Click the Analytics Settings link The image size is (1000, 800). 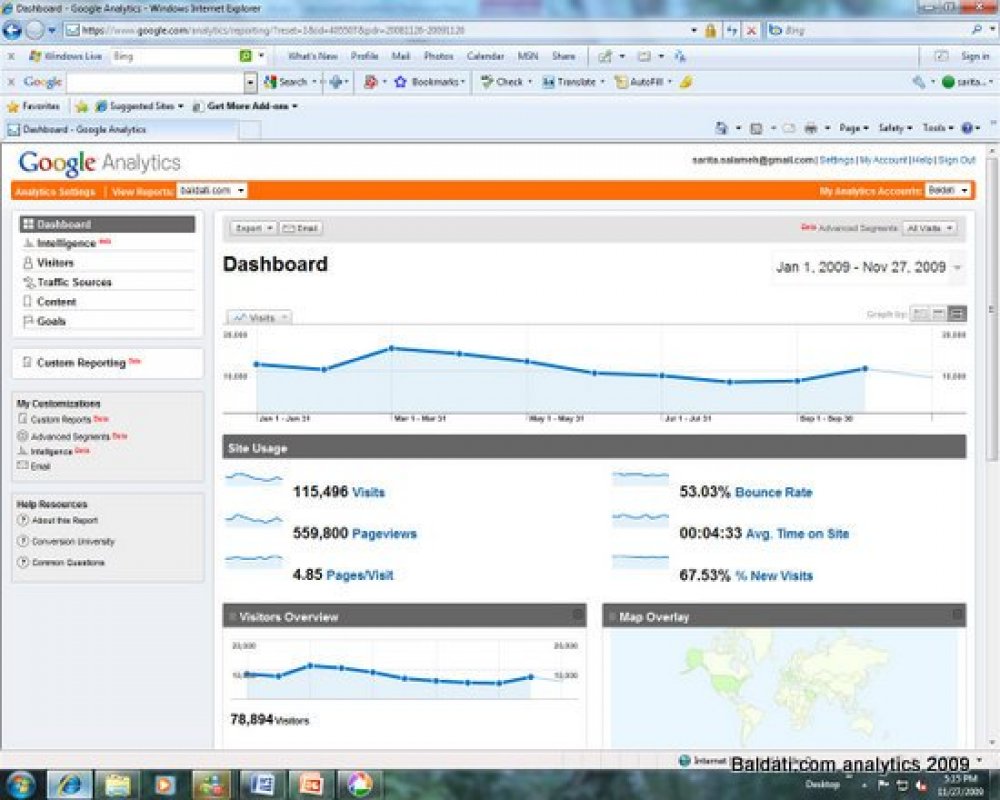pyautogui.click(x=55, y=191)
